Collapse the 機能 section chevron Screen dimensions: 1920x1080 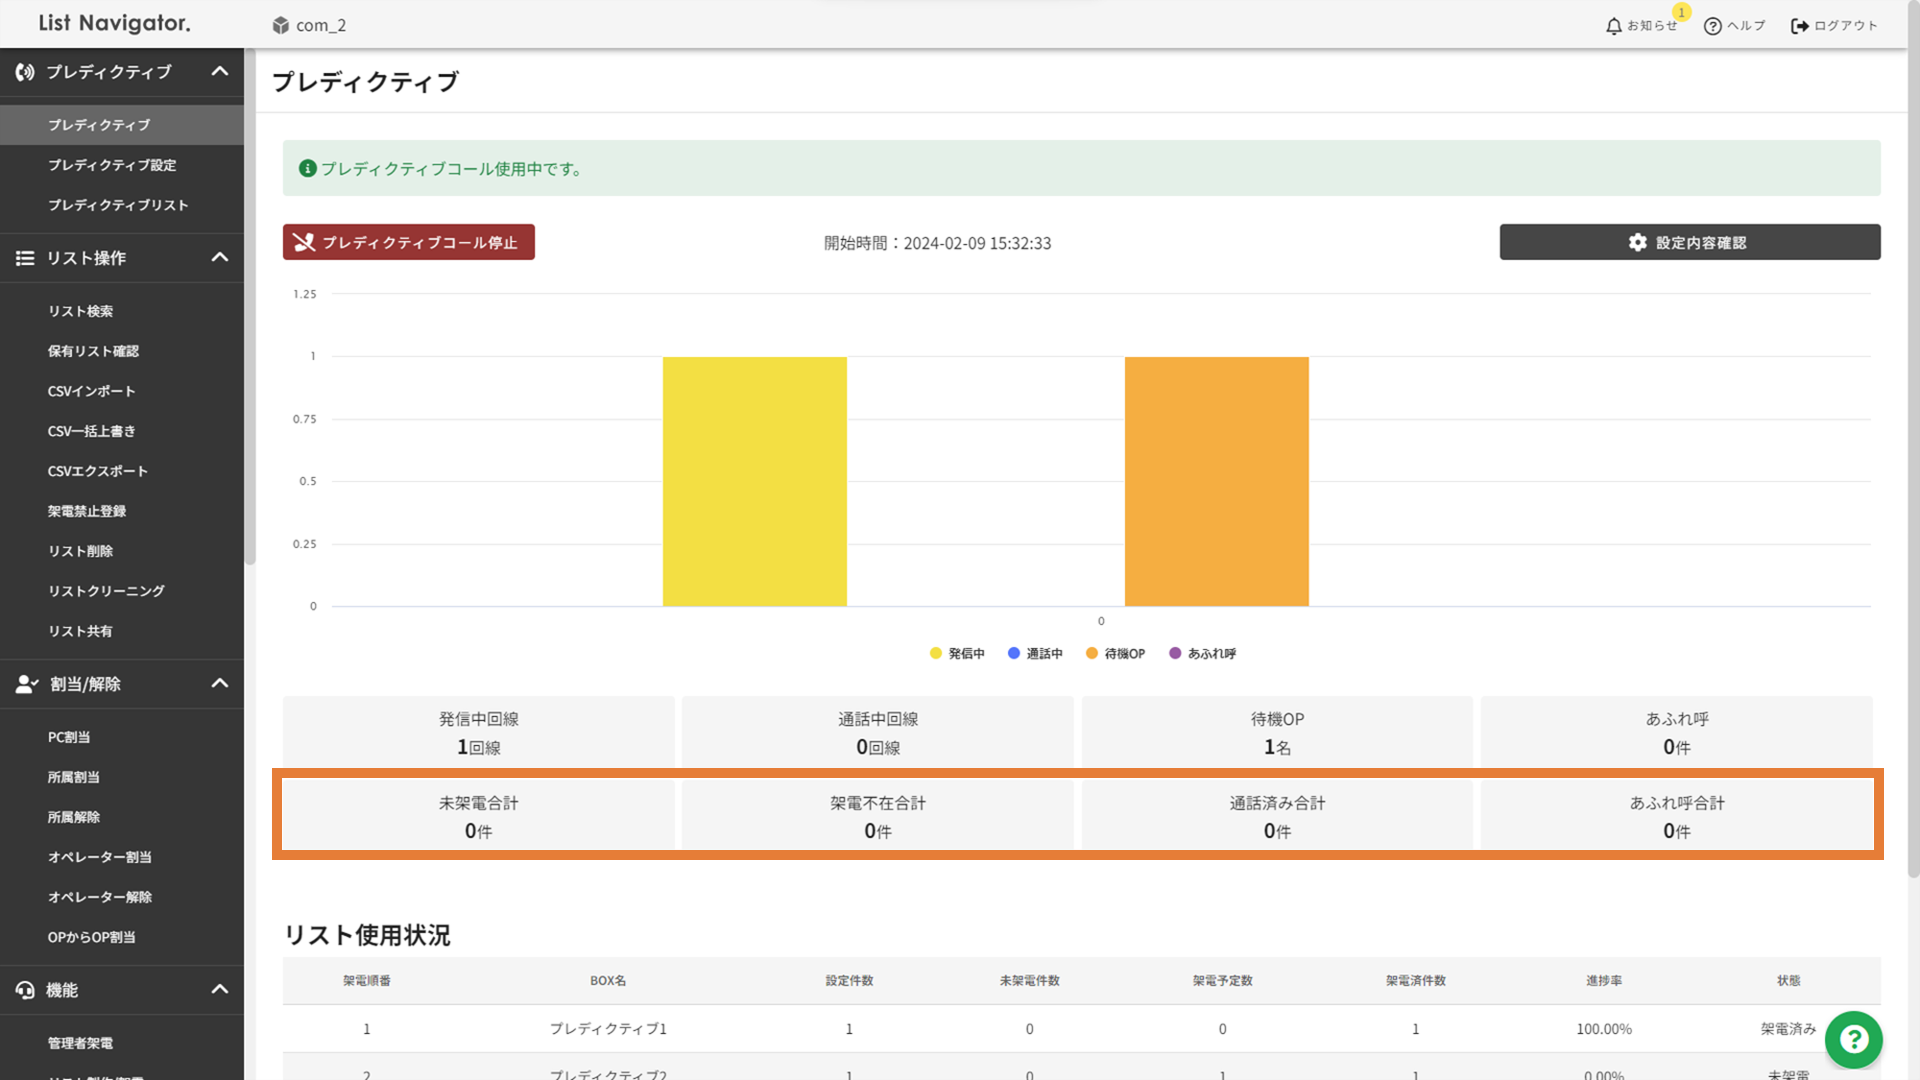(x=220, y=990)
